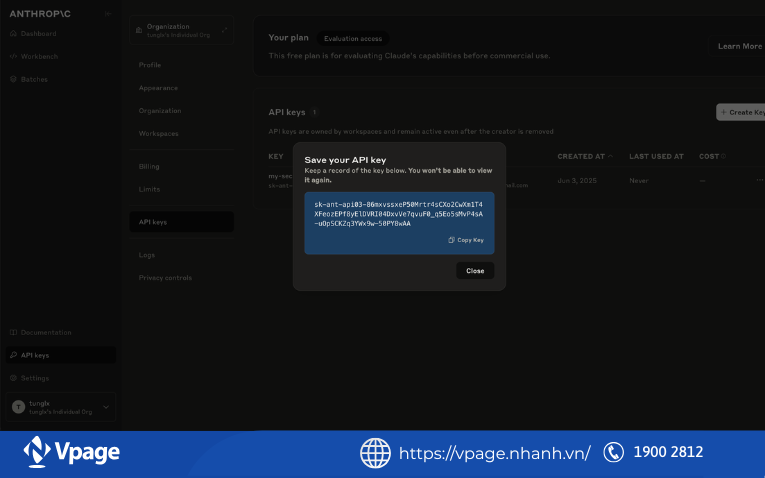Click the KEY column header

[x=276, y=157]
